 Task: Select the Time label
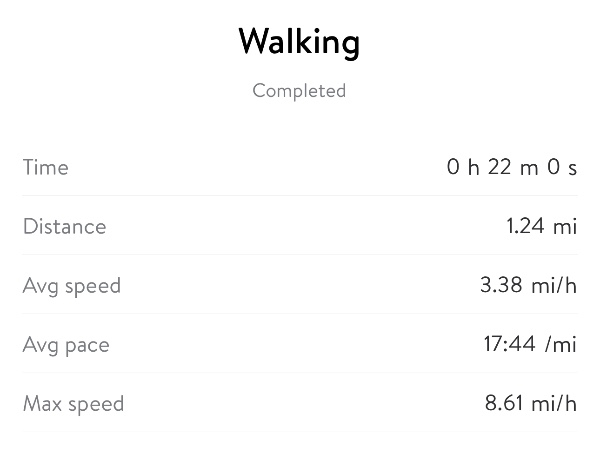(46, 167)
